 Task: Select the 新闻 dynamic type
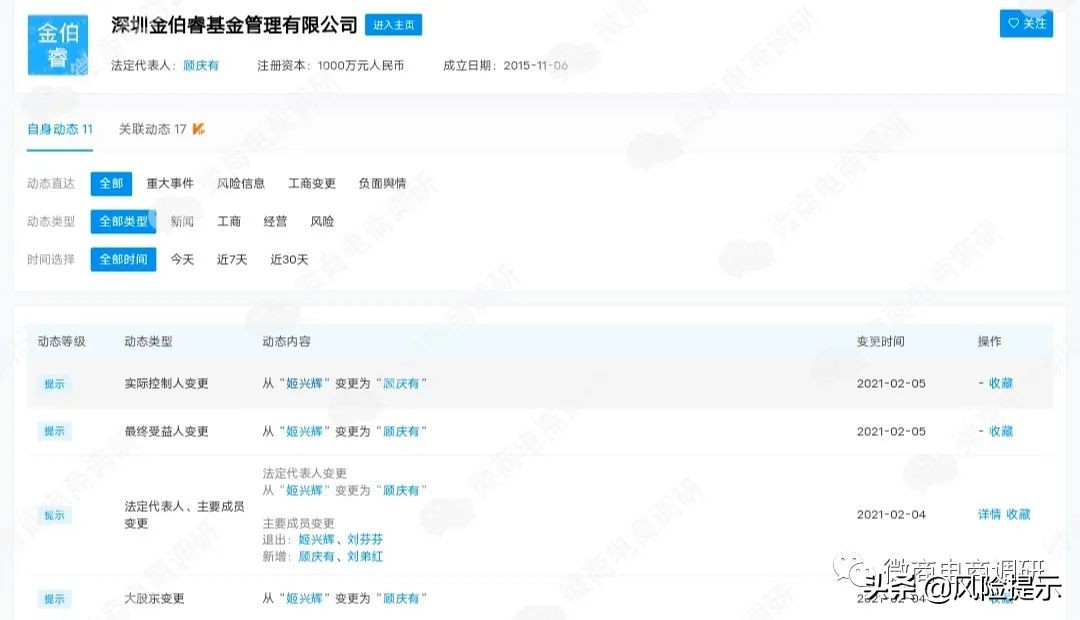click(182, 221)
